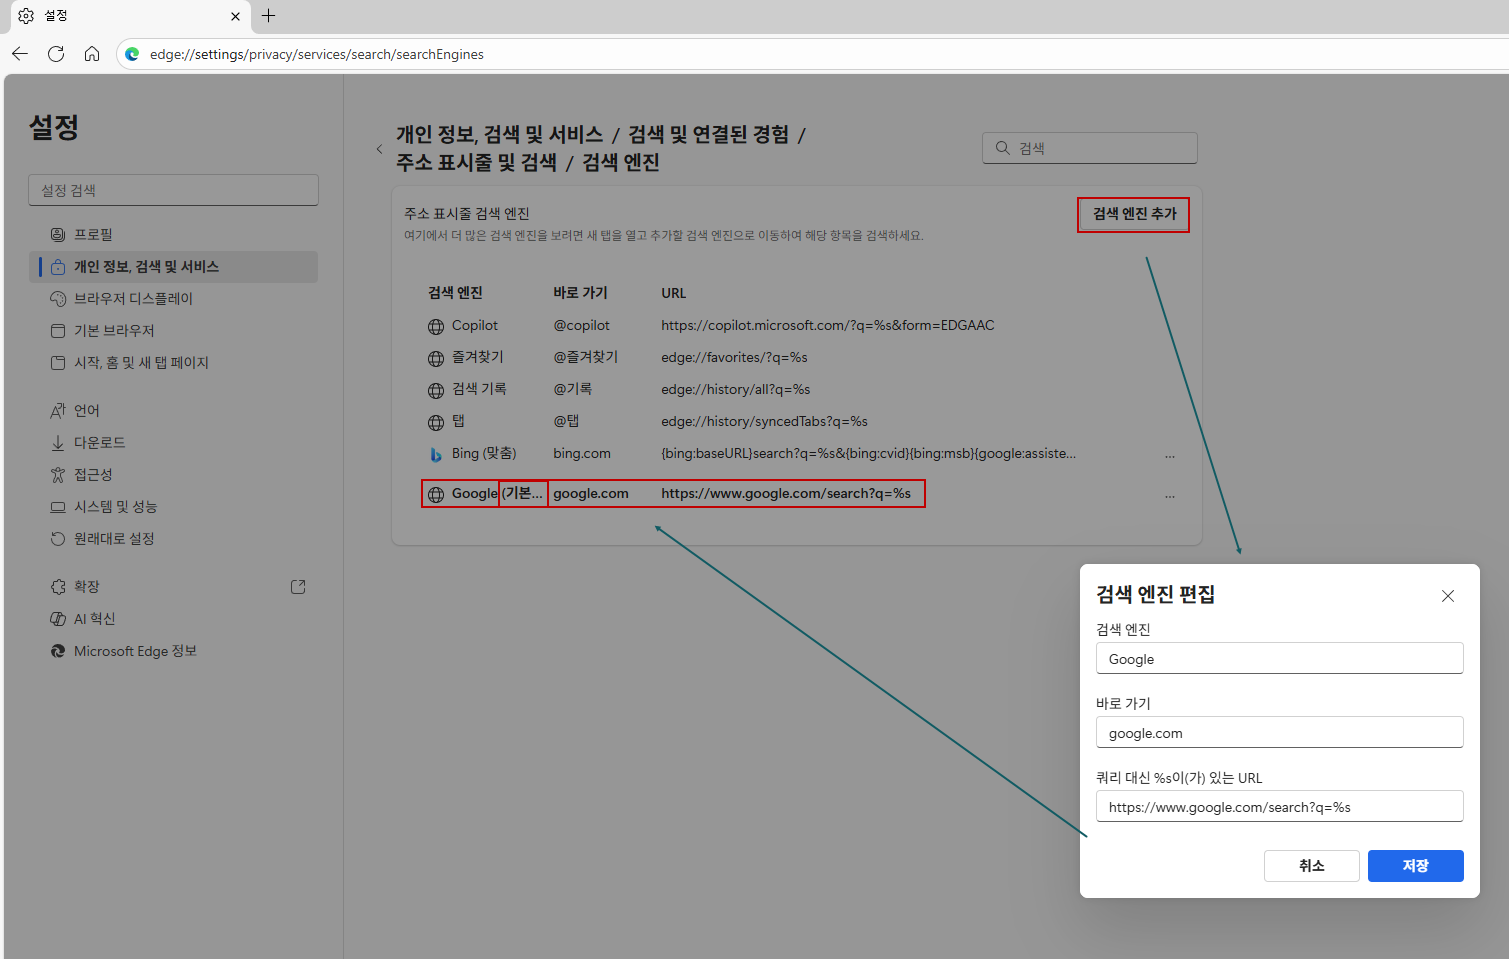Click the 접근성 icon in sidebar
The height and width of the screenshot is (959, 1509).
pyautogui.click(x=58, y=474)
